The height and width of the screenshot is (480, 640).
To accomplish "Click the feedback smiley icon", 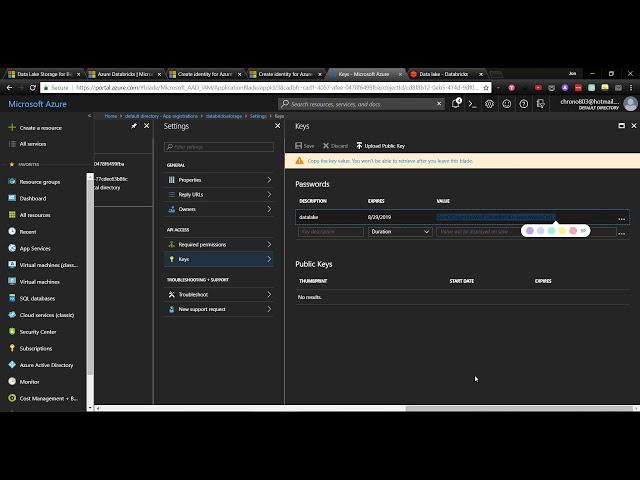I will point(507,104).
